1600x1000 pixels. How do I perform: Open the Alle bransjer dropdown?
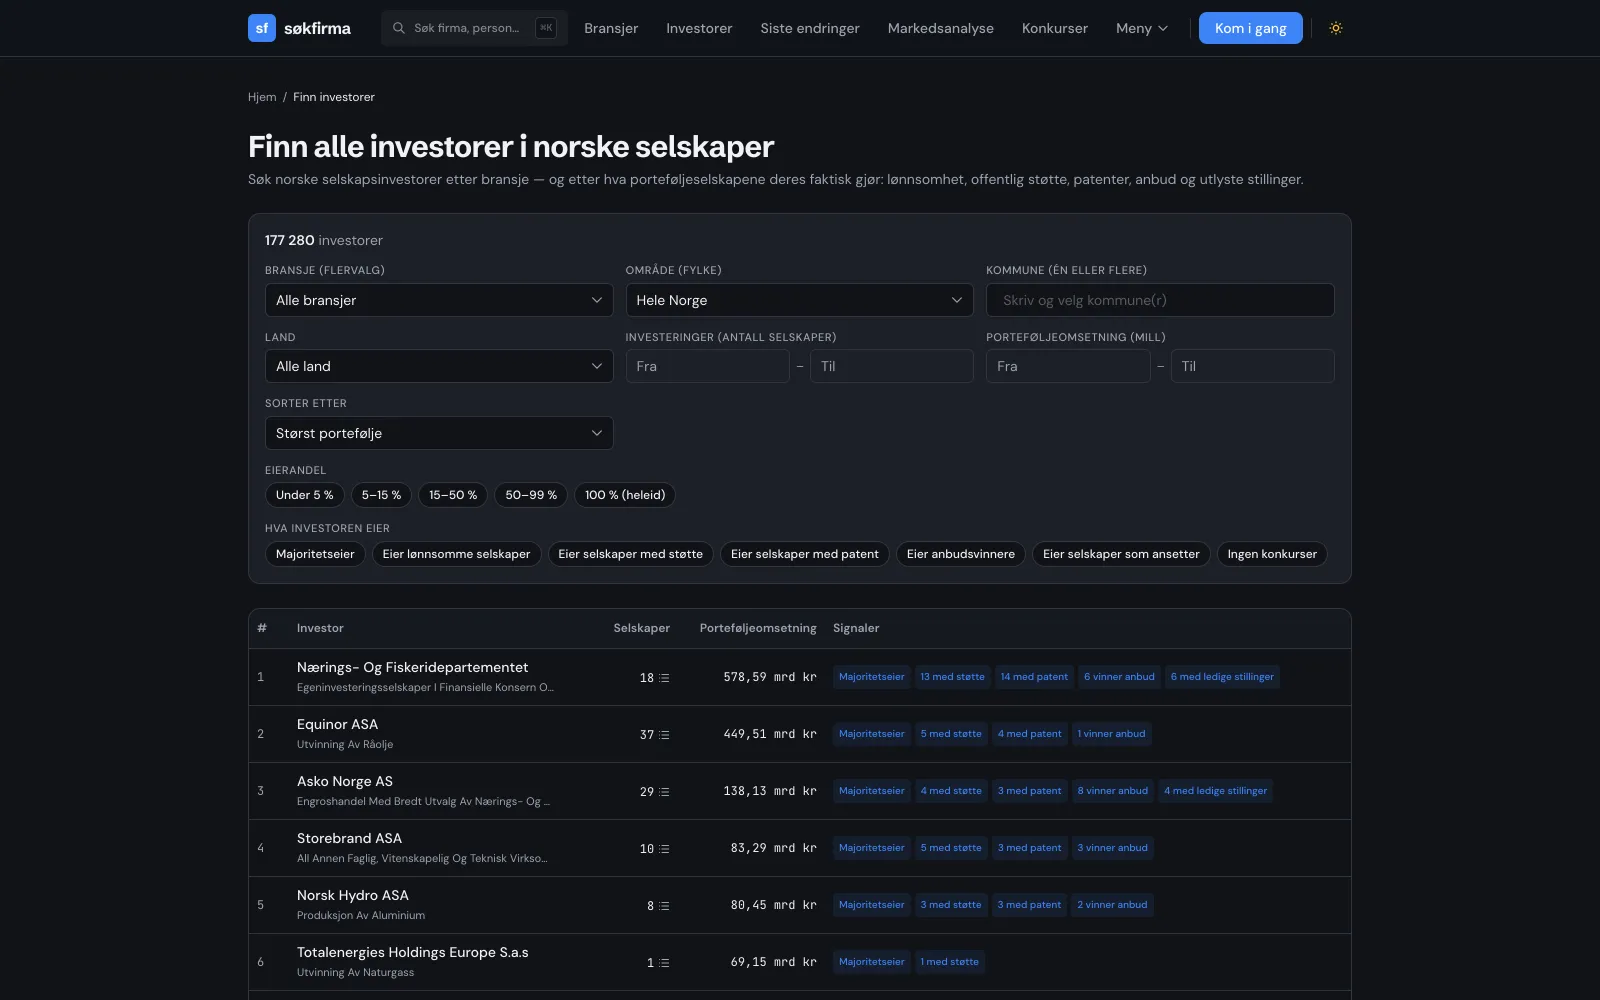(x=439, y=300)
